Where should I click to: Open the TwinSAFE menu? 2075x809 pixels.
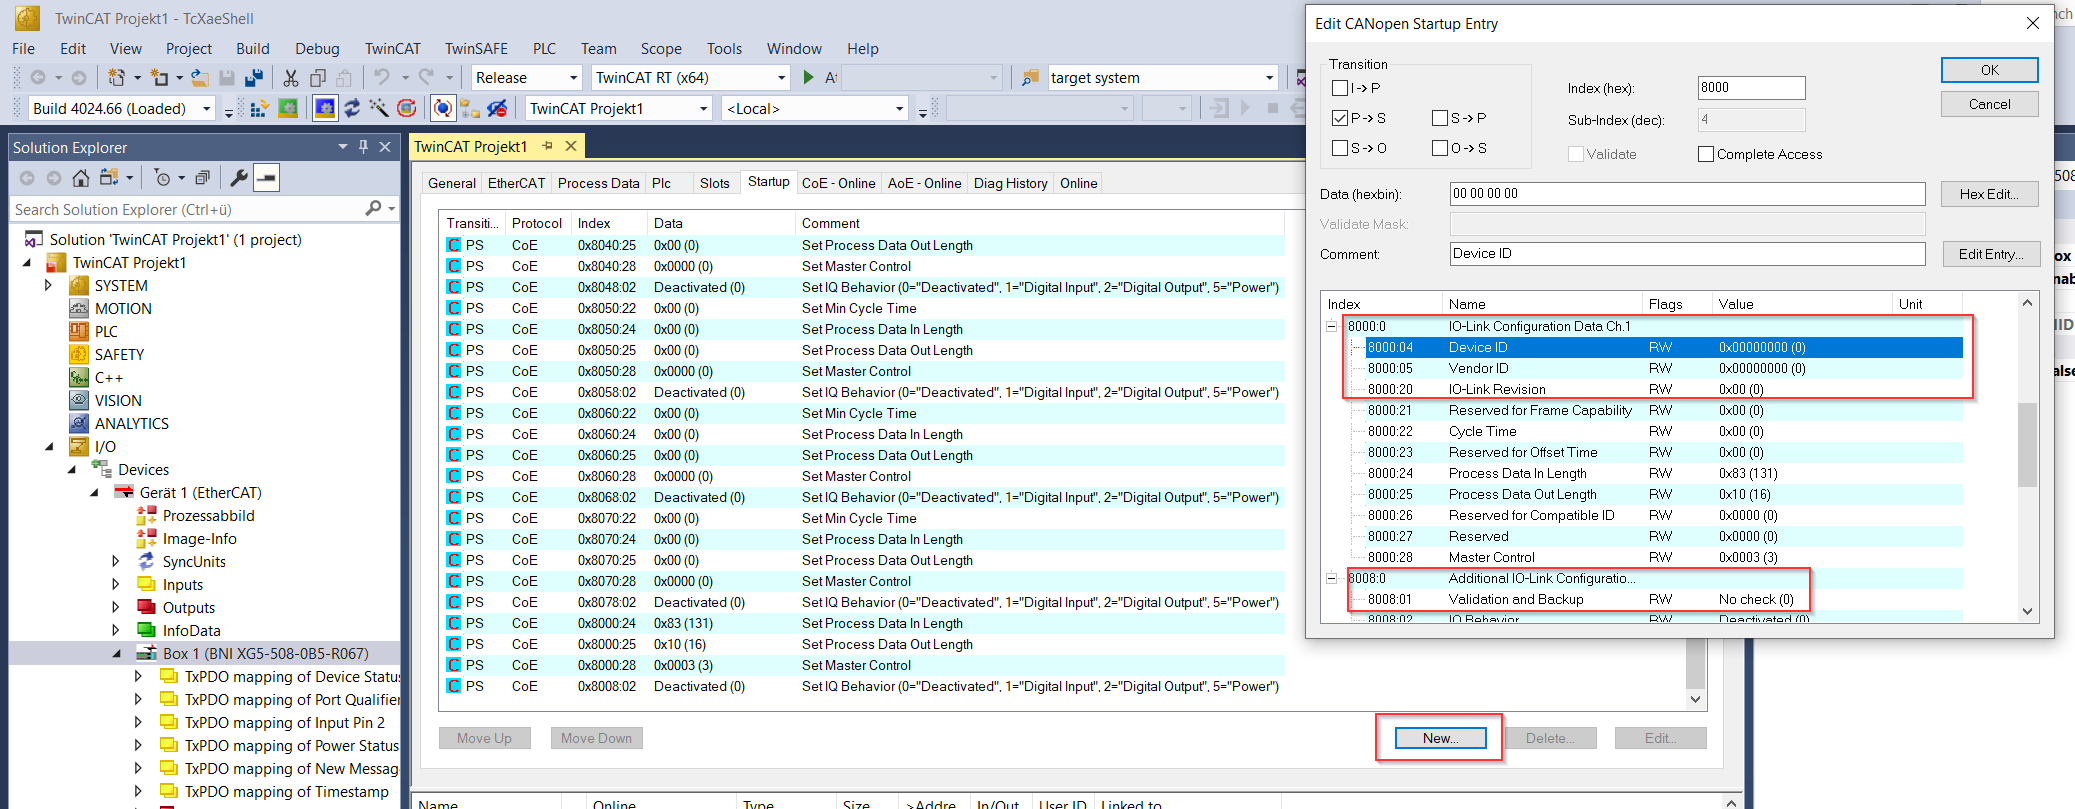pos(476,48)
